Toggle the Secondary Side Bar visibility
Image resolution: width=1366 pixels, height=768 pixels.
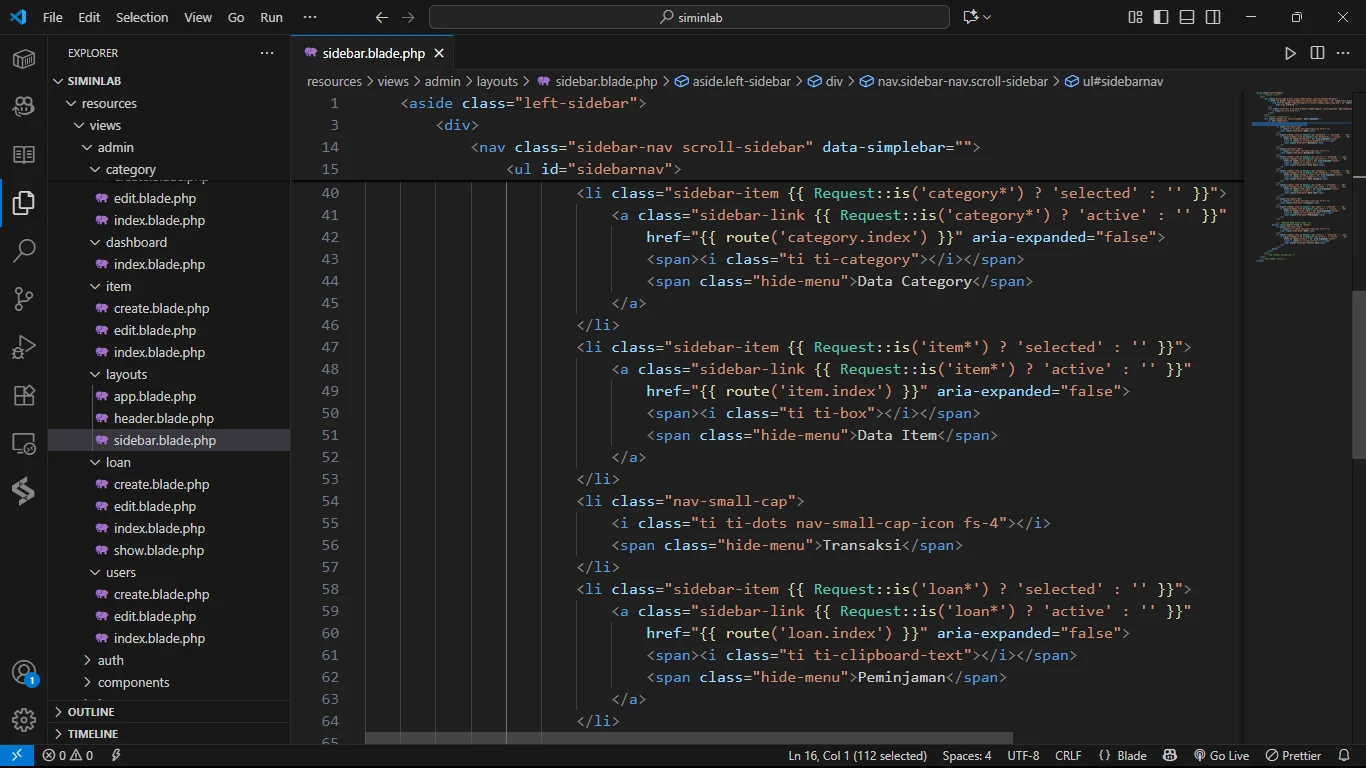[1213, 17]
